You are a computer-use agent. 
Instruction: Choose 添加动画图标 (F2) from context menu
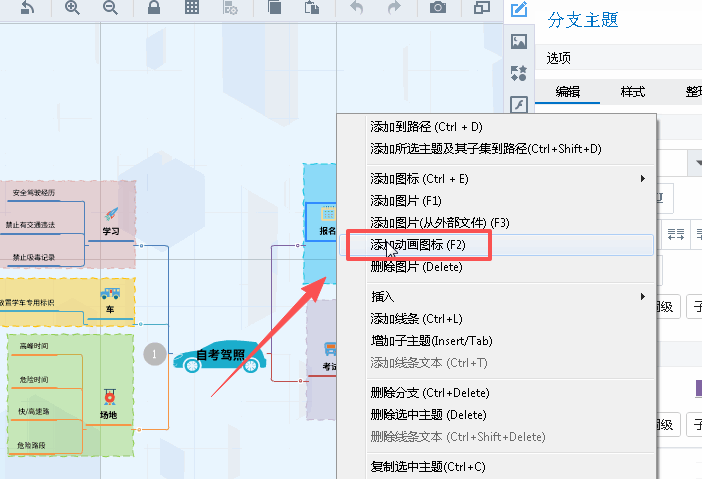tap(417, 244)
